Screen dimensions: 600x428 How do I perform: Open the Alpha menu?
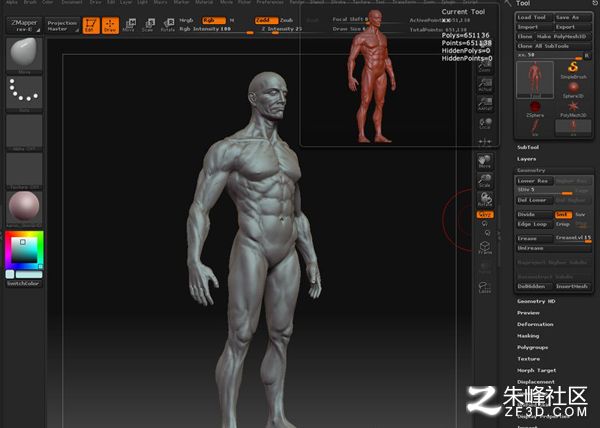coord(12,2)
